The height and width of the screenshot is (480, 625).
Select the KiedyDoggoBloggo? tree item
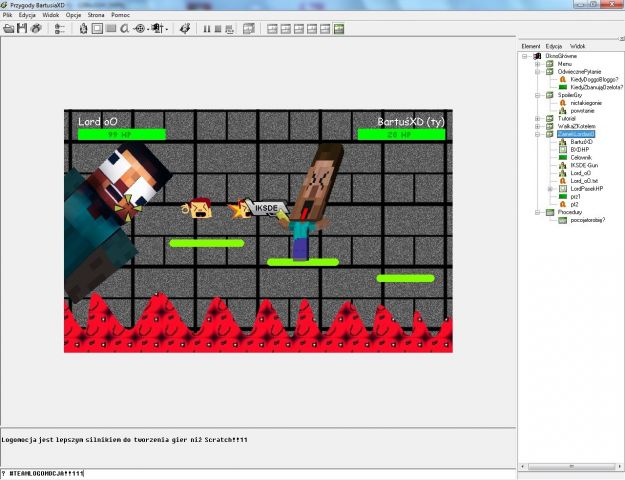[594, 79]
